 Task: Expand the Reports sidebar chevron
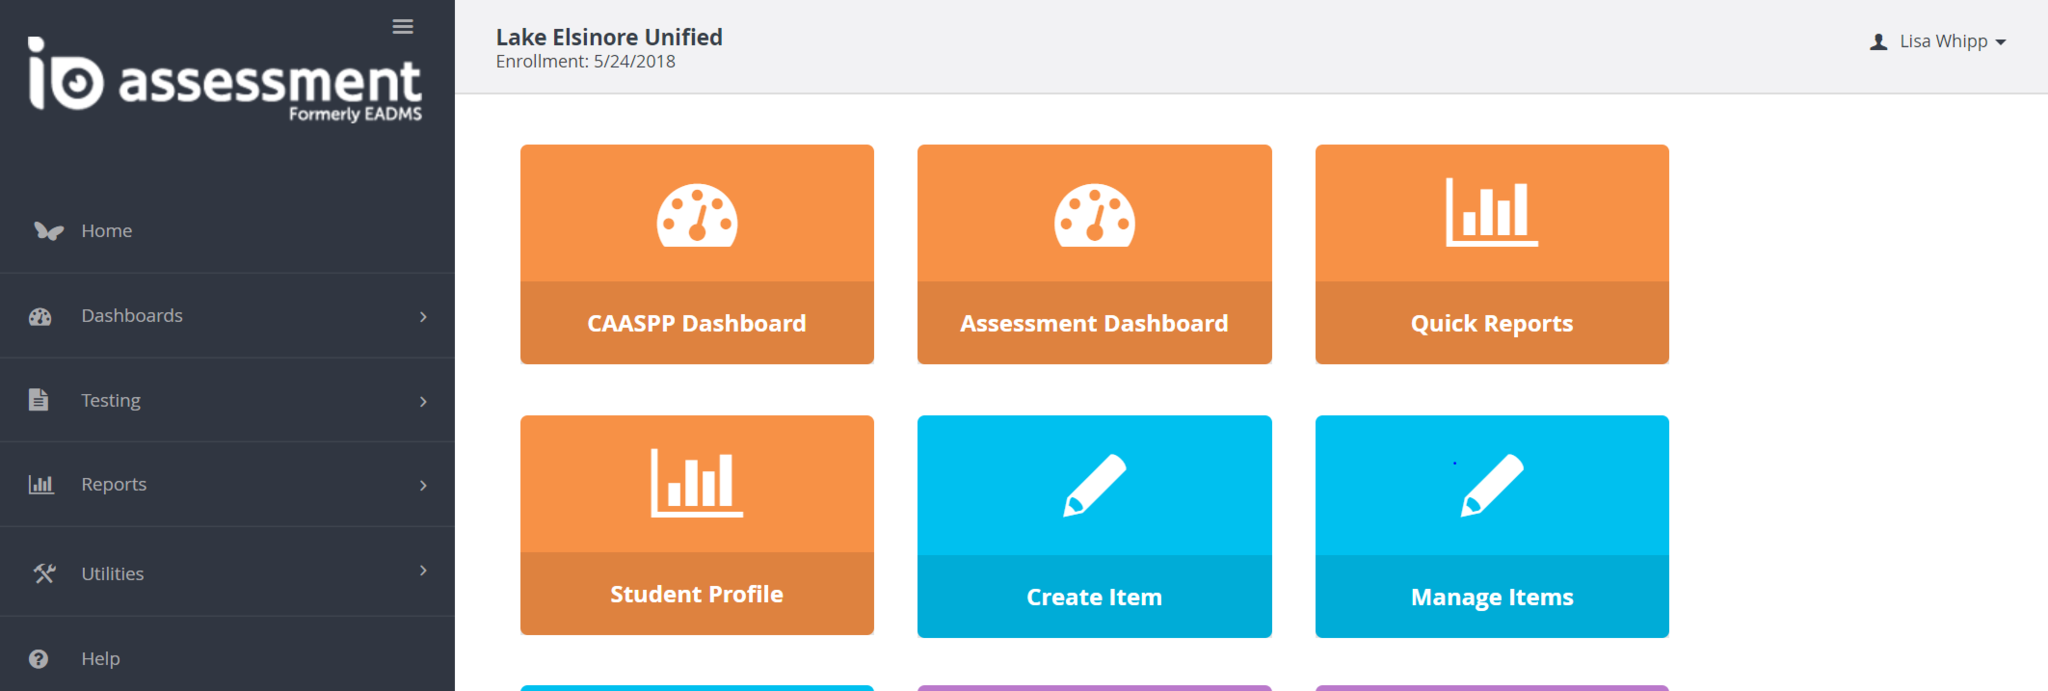[x=423, y=486]
